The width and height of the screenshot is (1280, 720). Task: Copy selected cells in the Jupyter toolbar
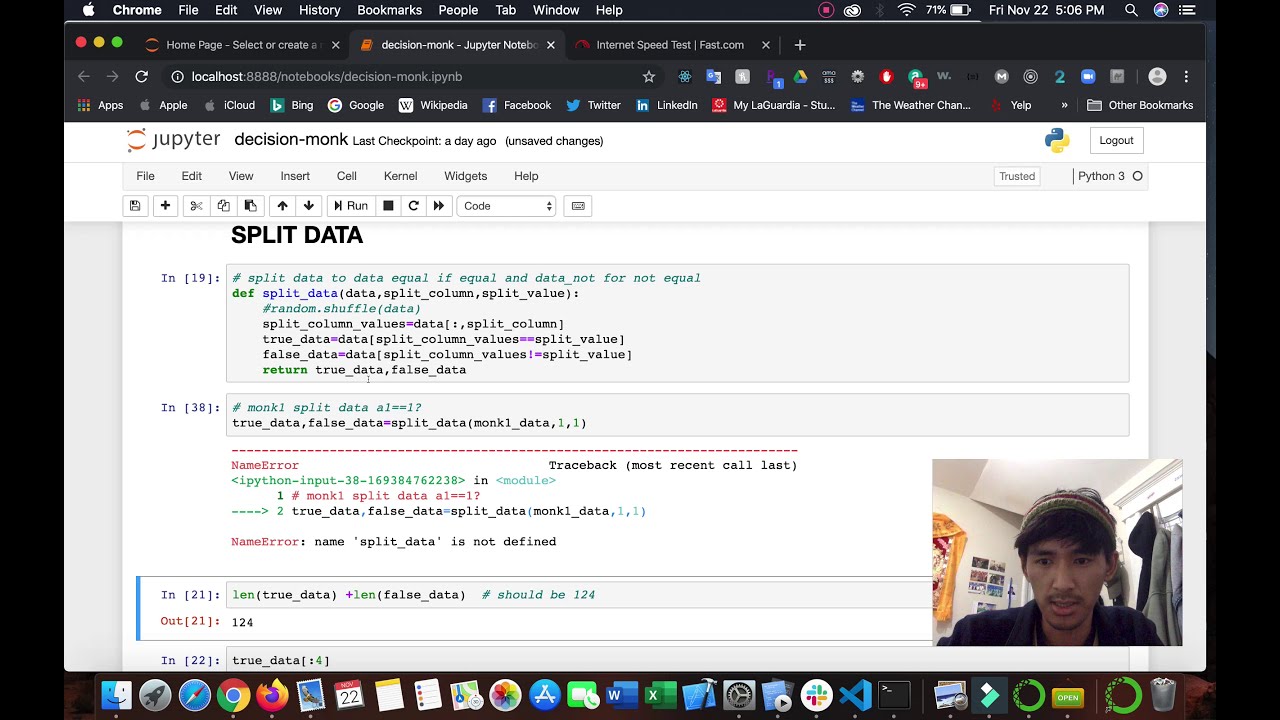[223, 206]
